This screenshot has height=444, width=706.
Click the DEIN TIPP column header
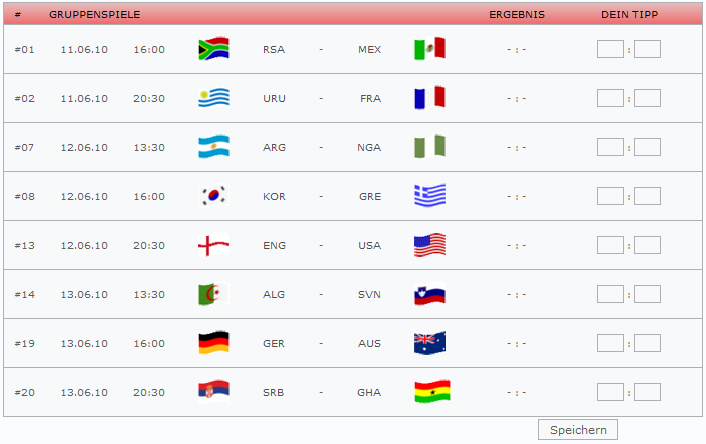(629, 14)
